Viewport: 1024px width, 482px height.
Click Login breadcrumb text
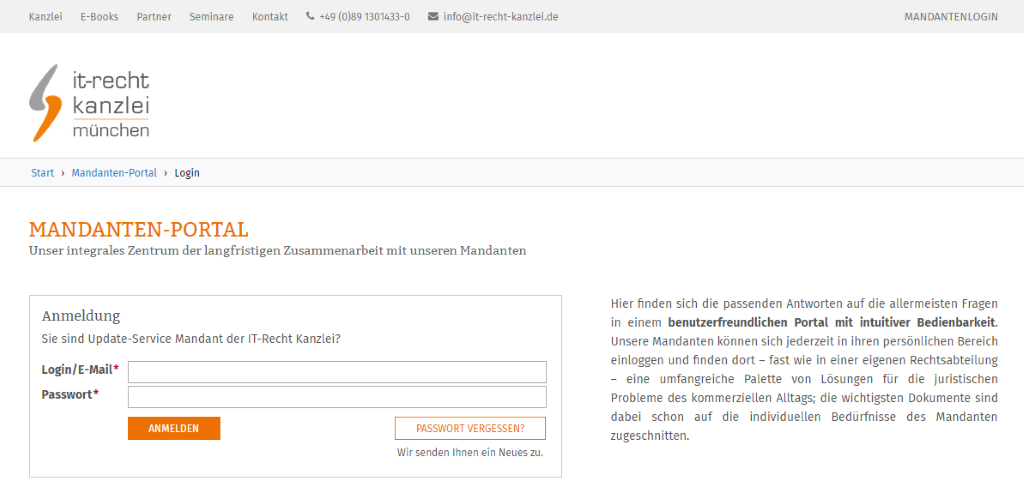pyautogui.click(x=187, y=173)
